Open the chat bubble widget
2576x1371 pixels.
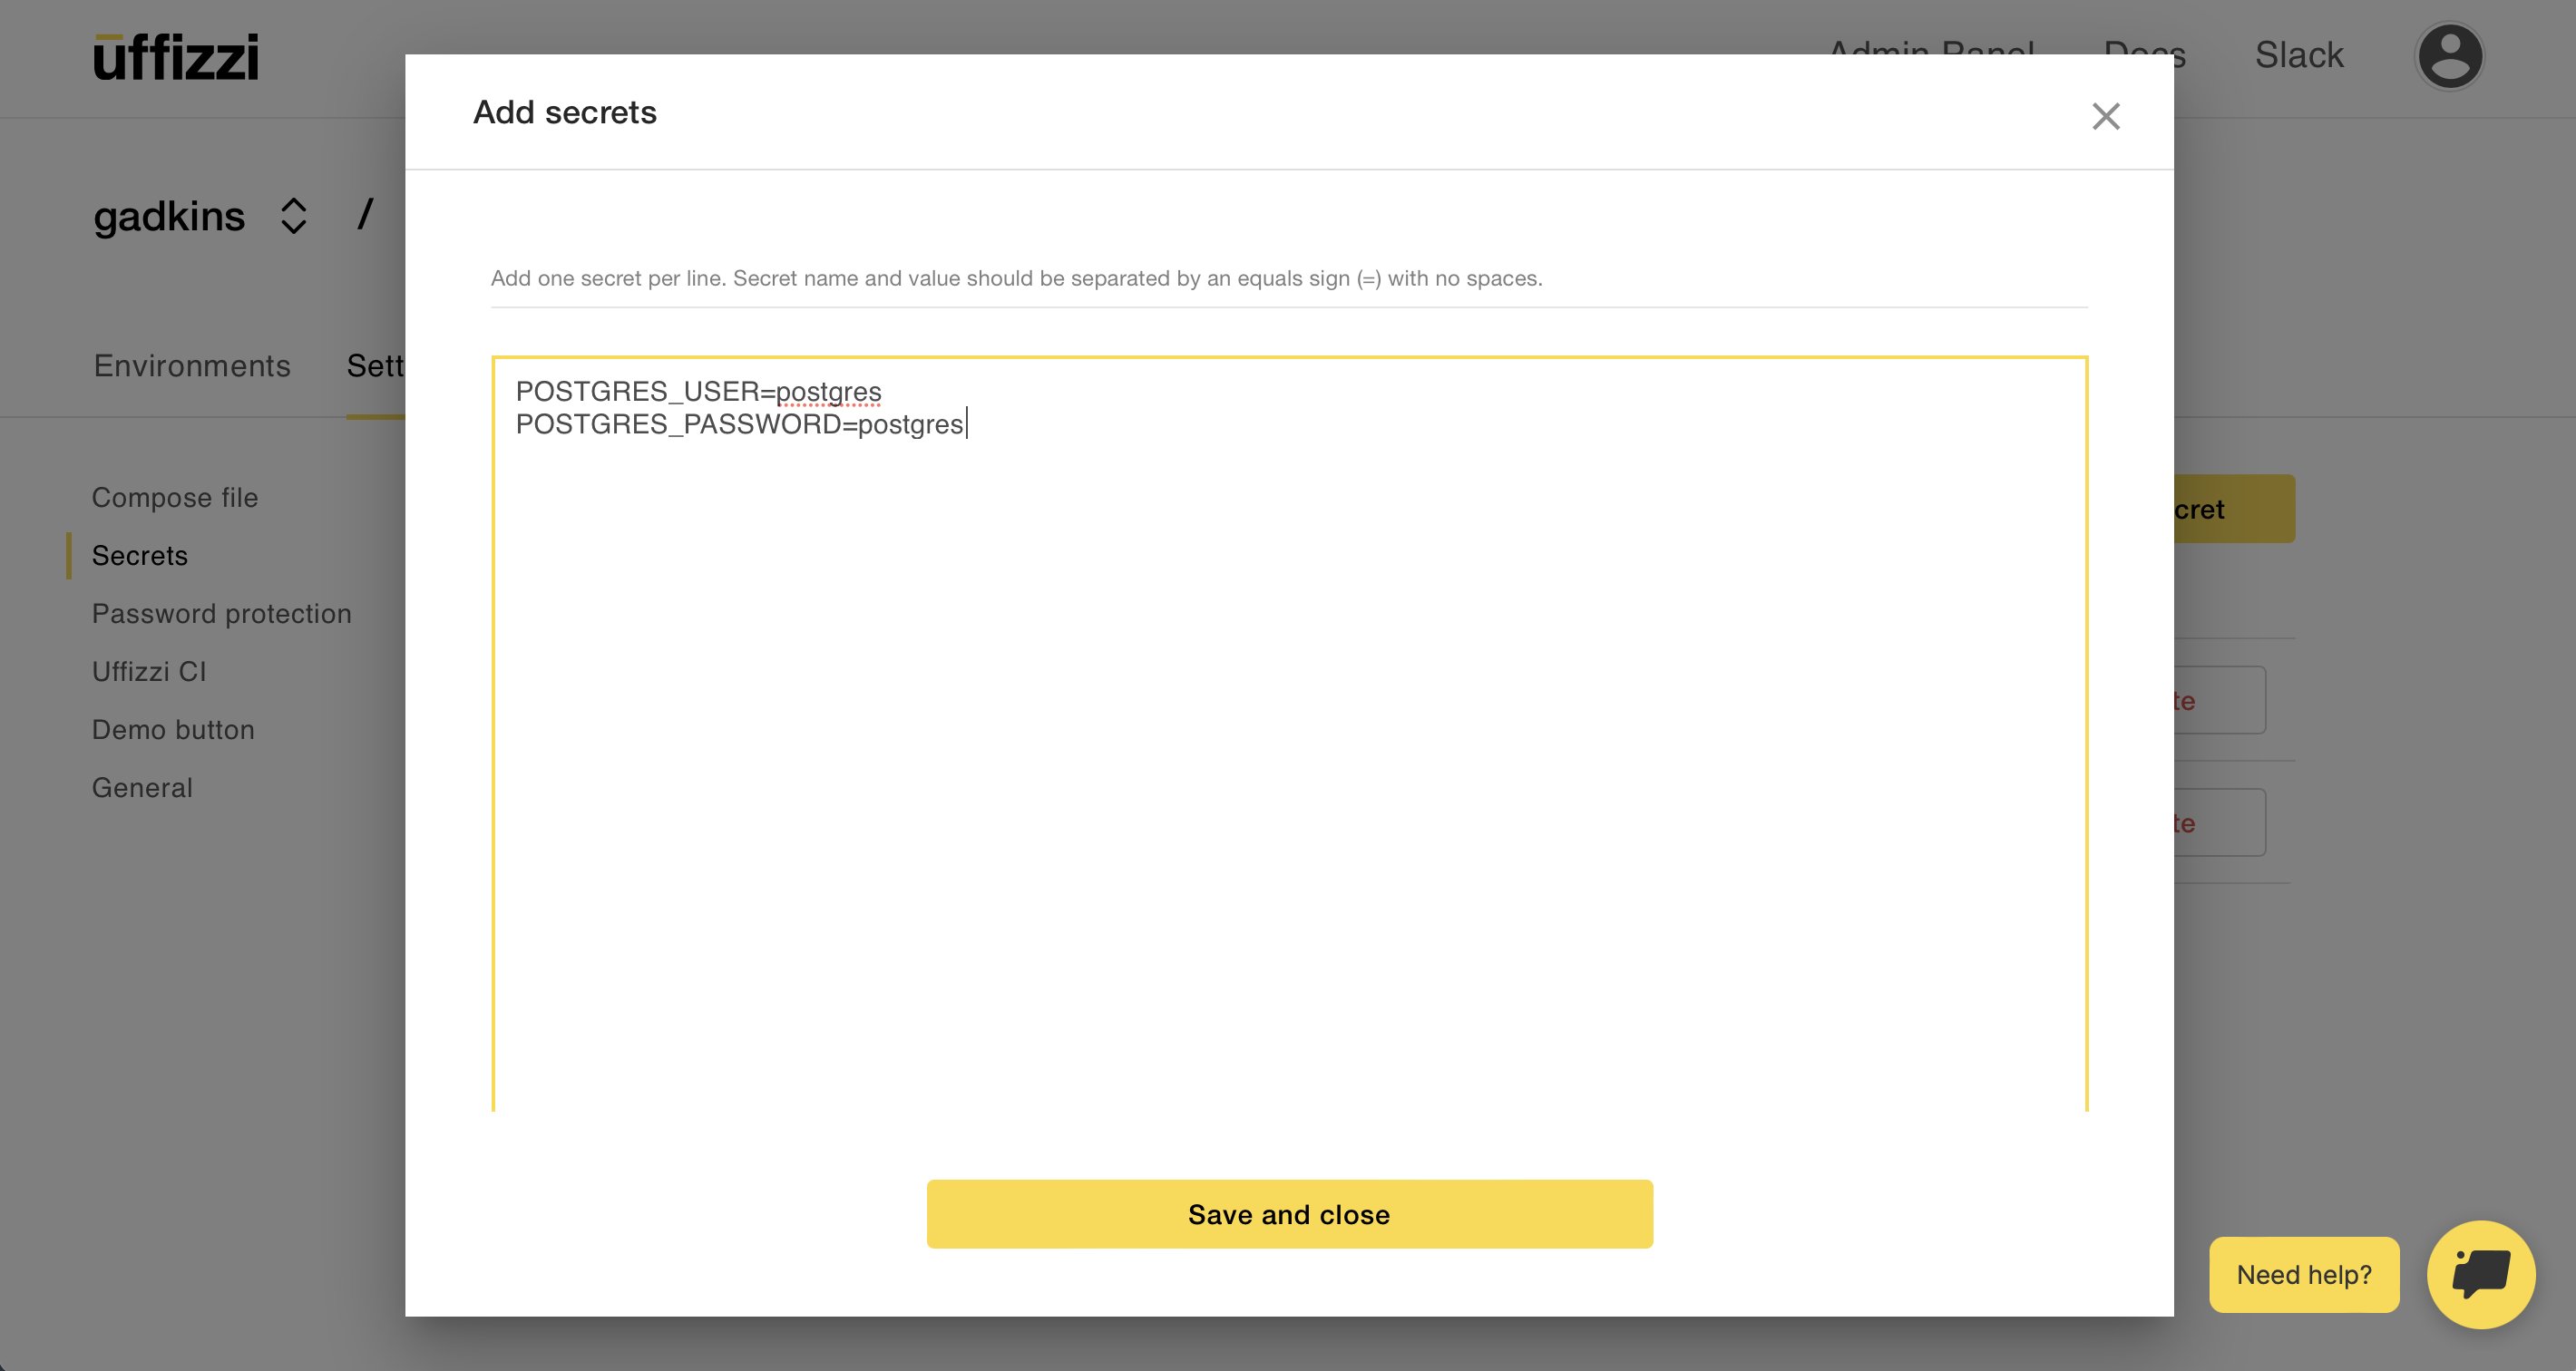[2480, 1273]
